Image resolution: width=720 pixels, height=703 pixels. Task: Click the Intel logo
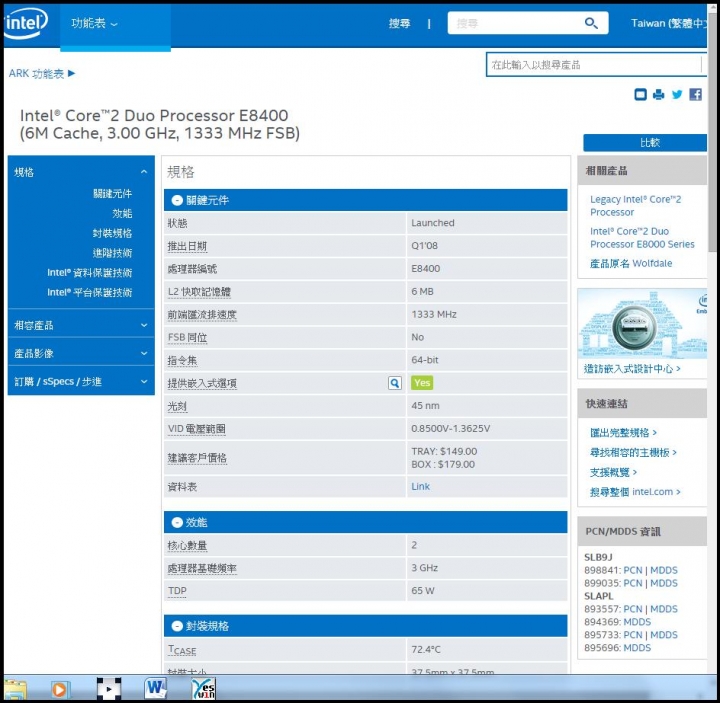point(25,23)
